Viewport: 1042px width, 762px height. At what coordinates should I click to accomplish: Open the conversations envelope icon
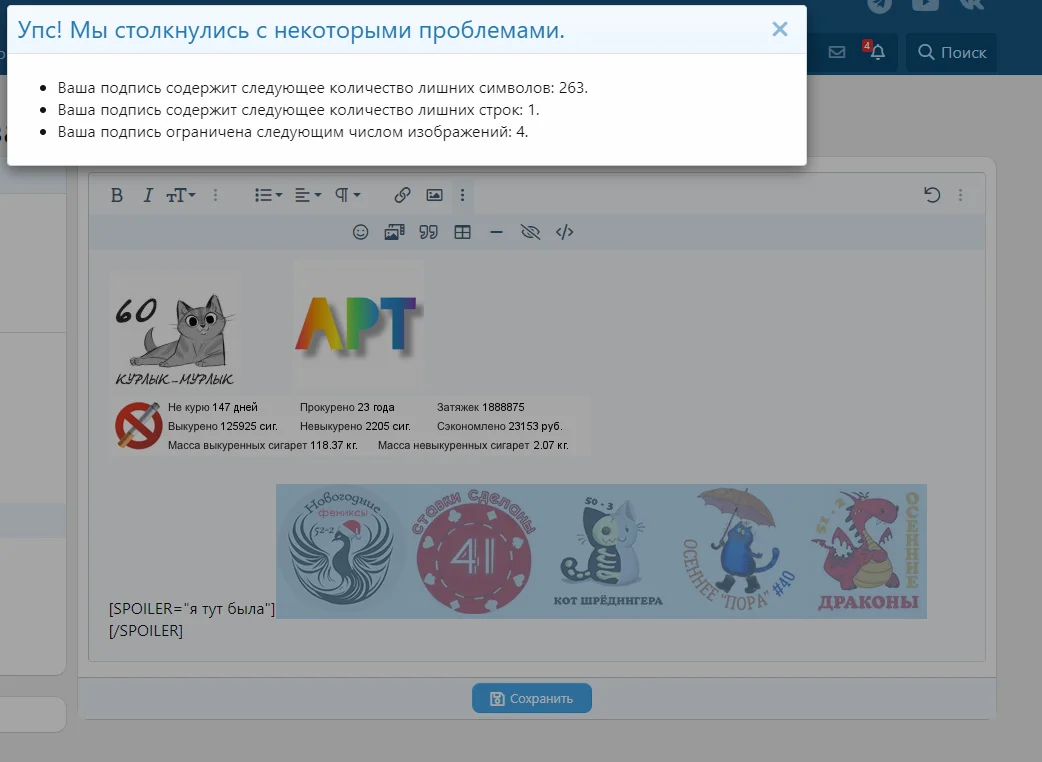tap(837, 52)
